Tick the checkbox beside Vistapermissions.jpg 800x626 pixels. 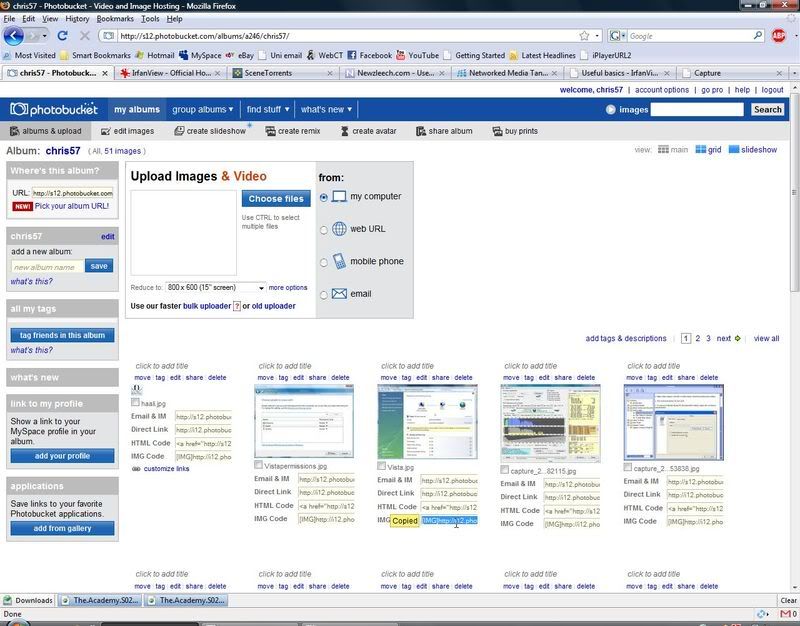pos(259,465)
